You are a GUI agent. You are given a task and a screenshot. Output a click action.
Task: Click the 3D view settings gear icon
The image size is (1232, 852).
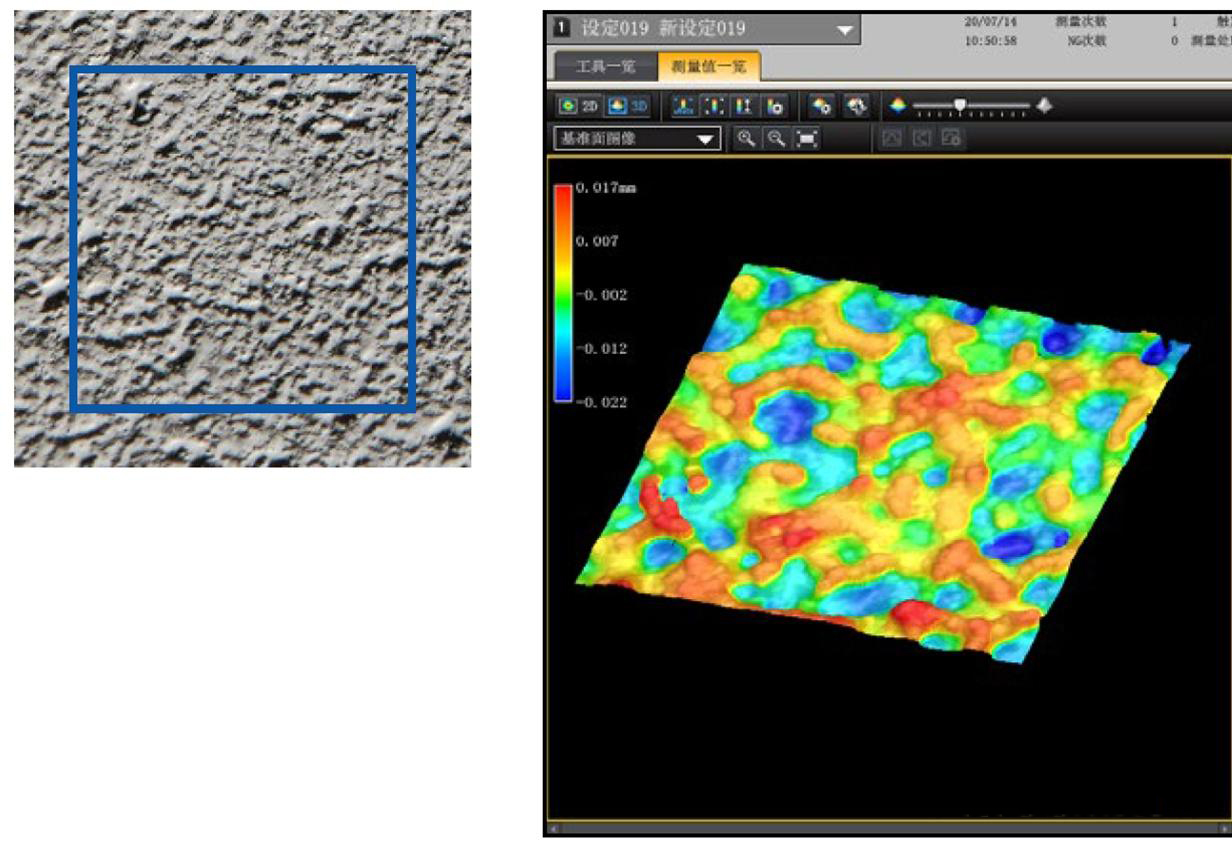[x=855, y=105]
